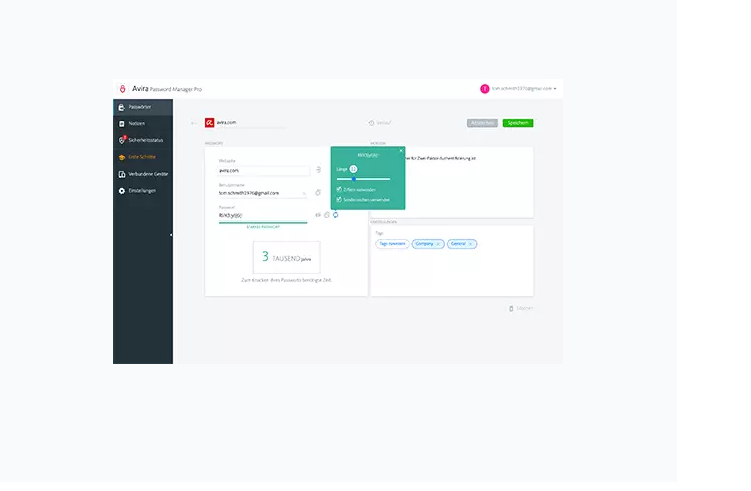Copy the password with the copy icon
Viewport: 751px width, 491px height.
point(327,214)
